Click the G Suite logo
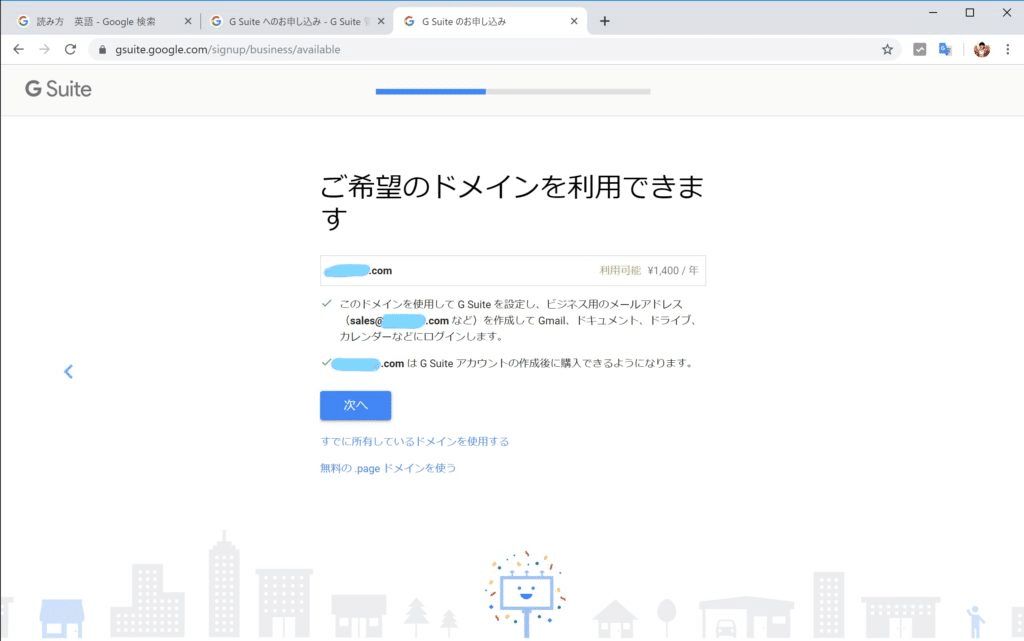 [57, 89]
